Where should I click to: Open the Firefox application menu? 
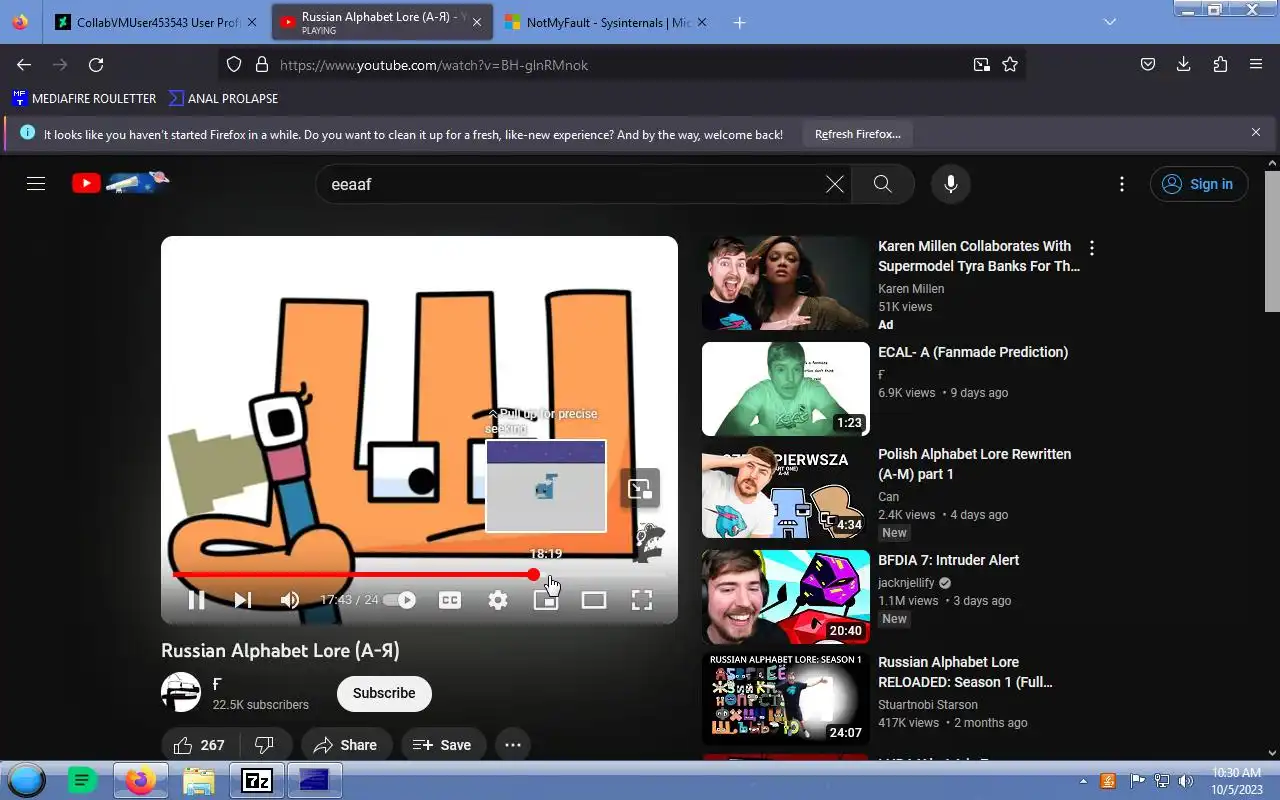(x=1256, y=64)
